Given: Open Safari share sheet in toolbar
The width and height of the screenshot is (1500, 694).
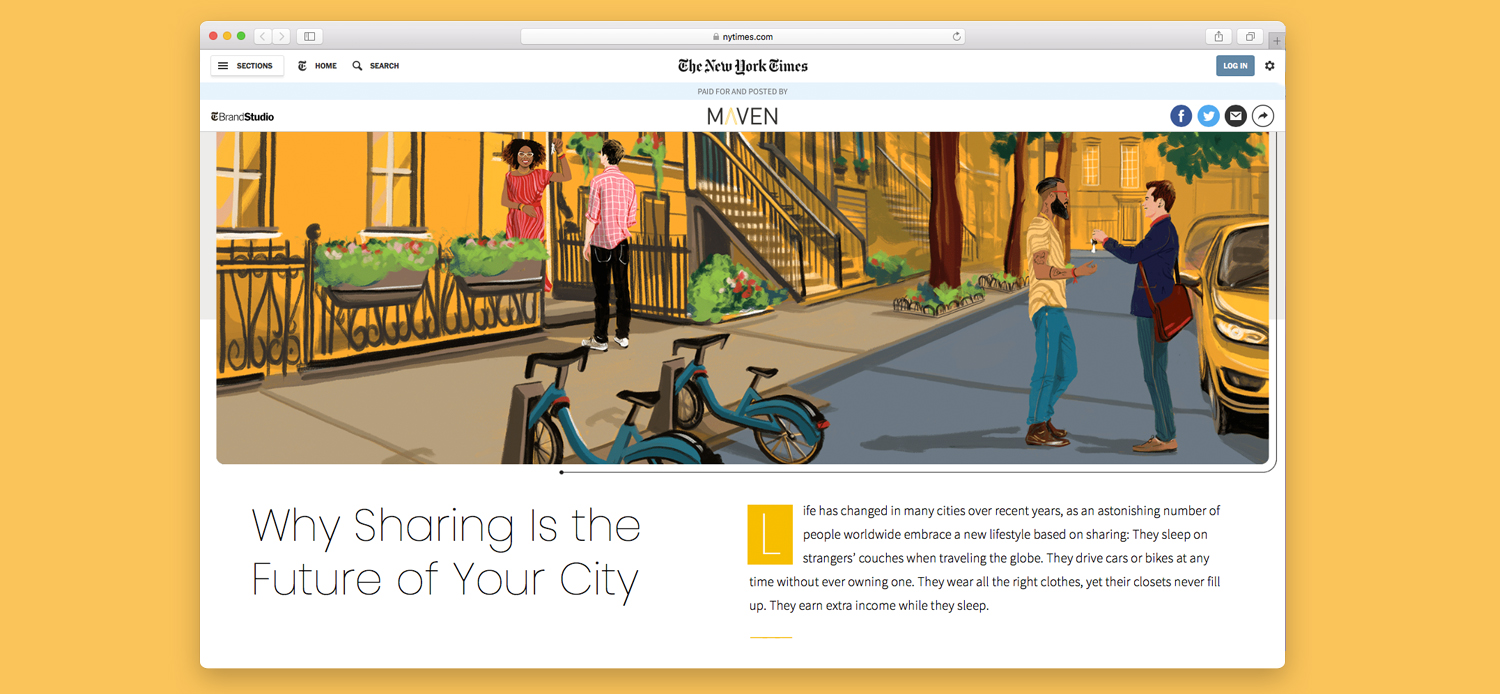Looking at the screenshot, I should pyautogui.click(x=1218, y=35).
